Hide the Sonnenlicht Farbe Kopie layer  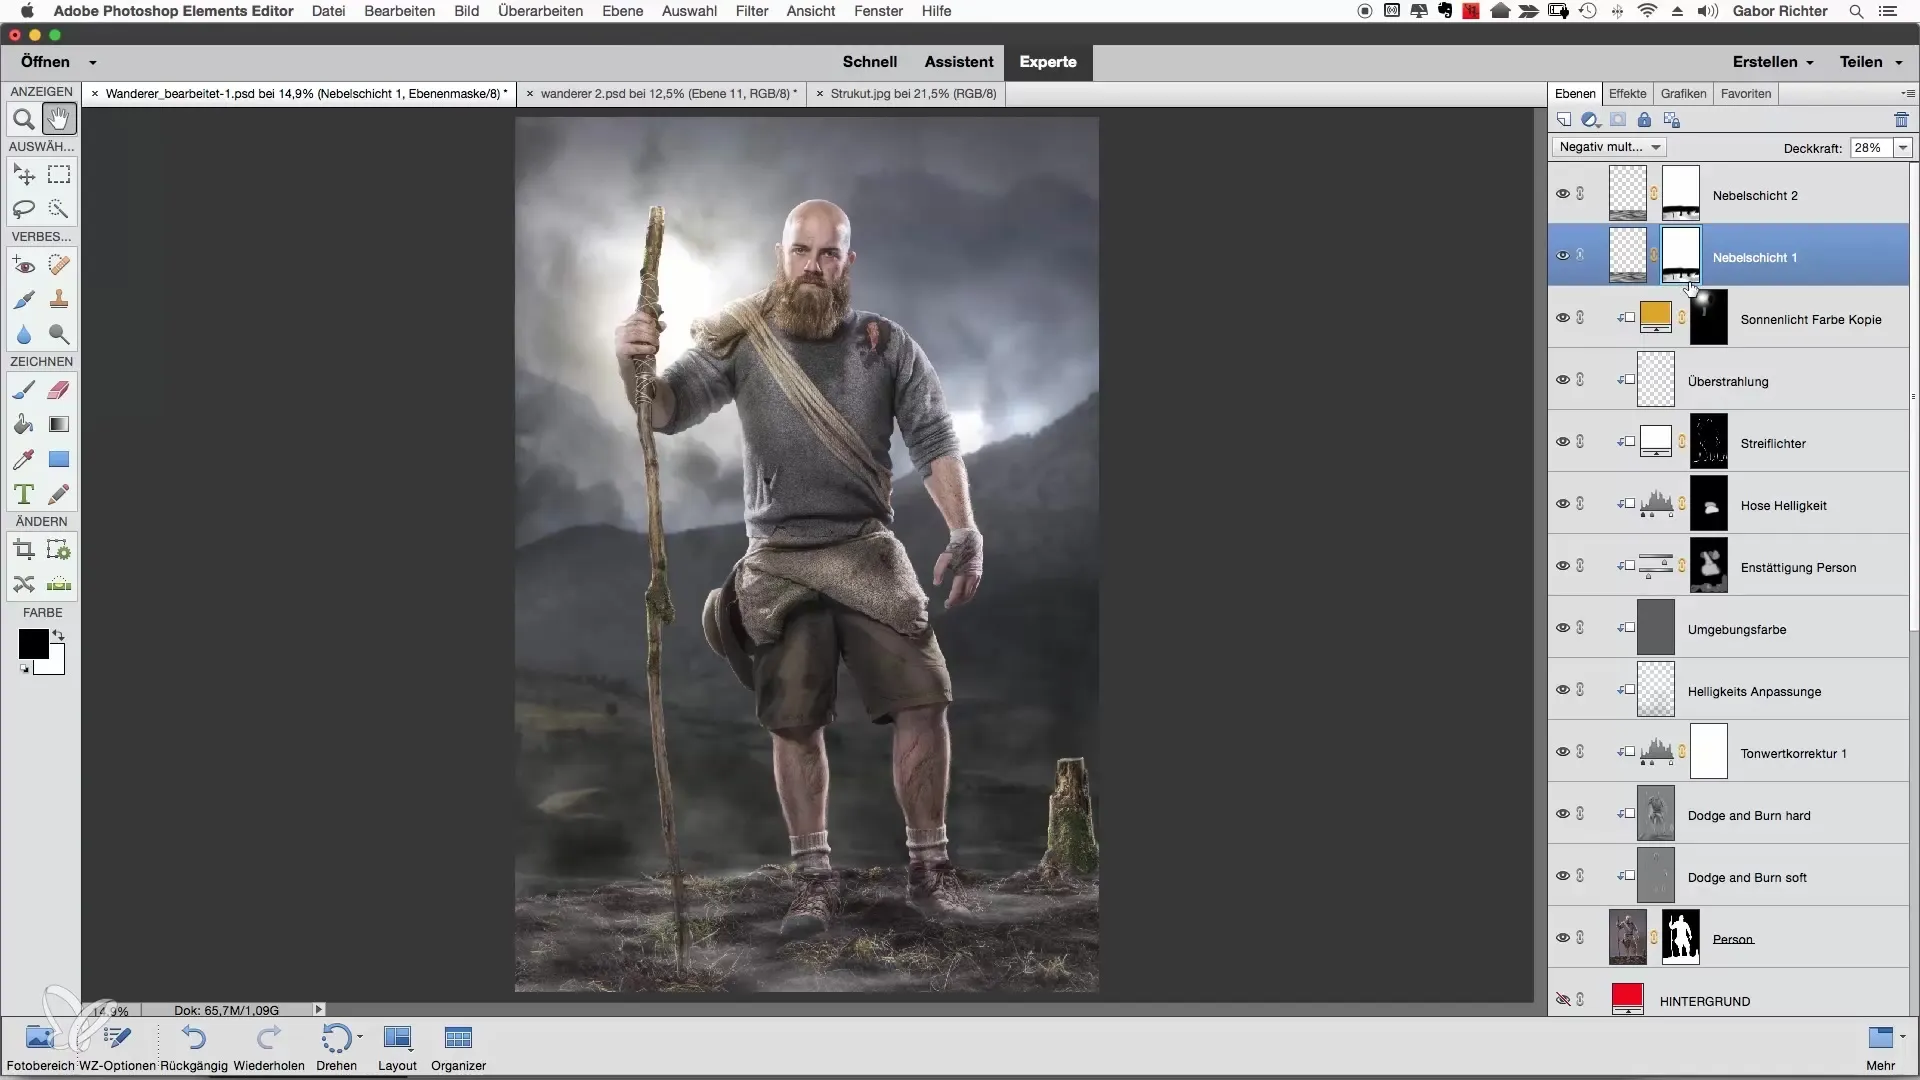(1562, 318)
